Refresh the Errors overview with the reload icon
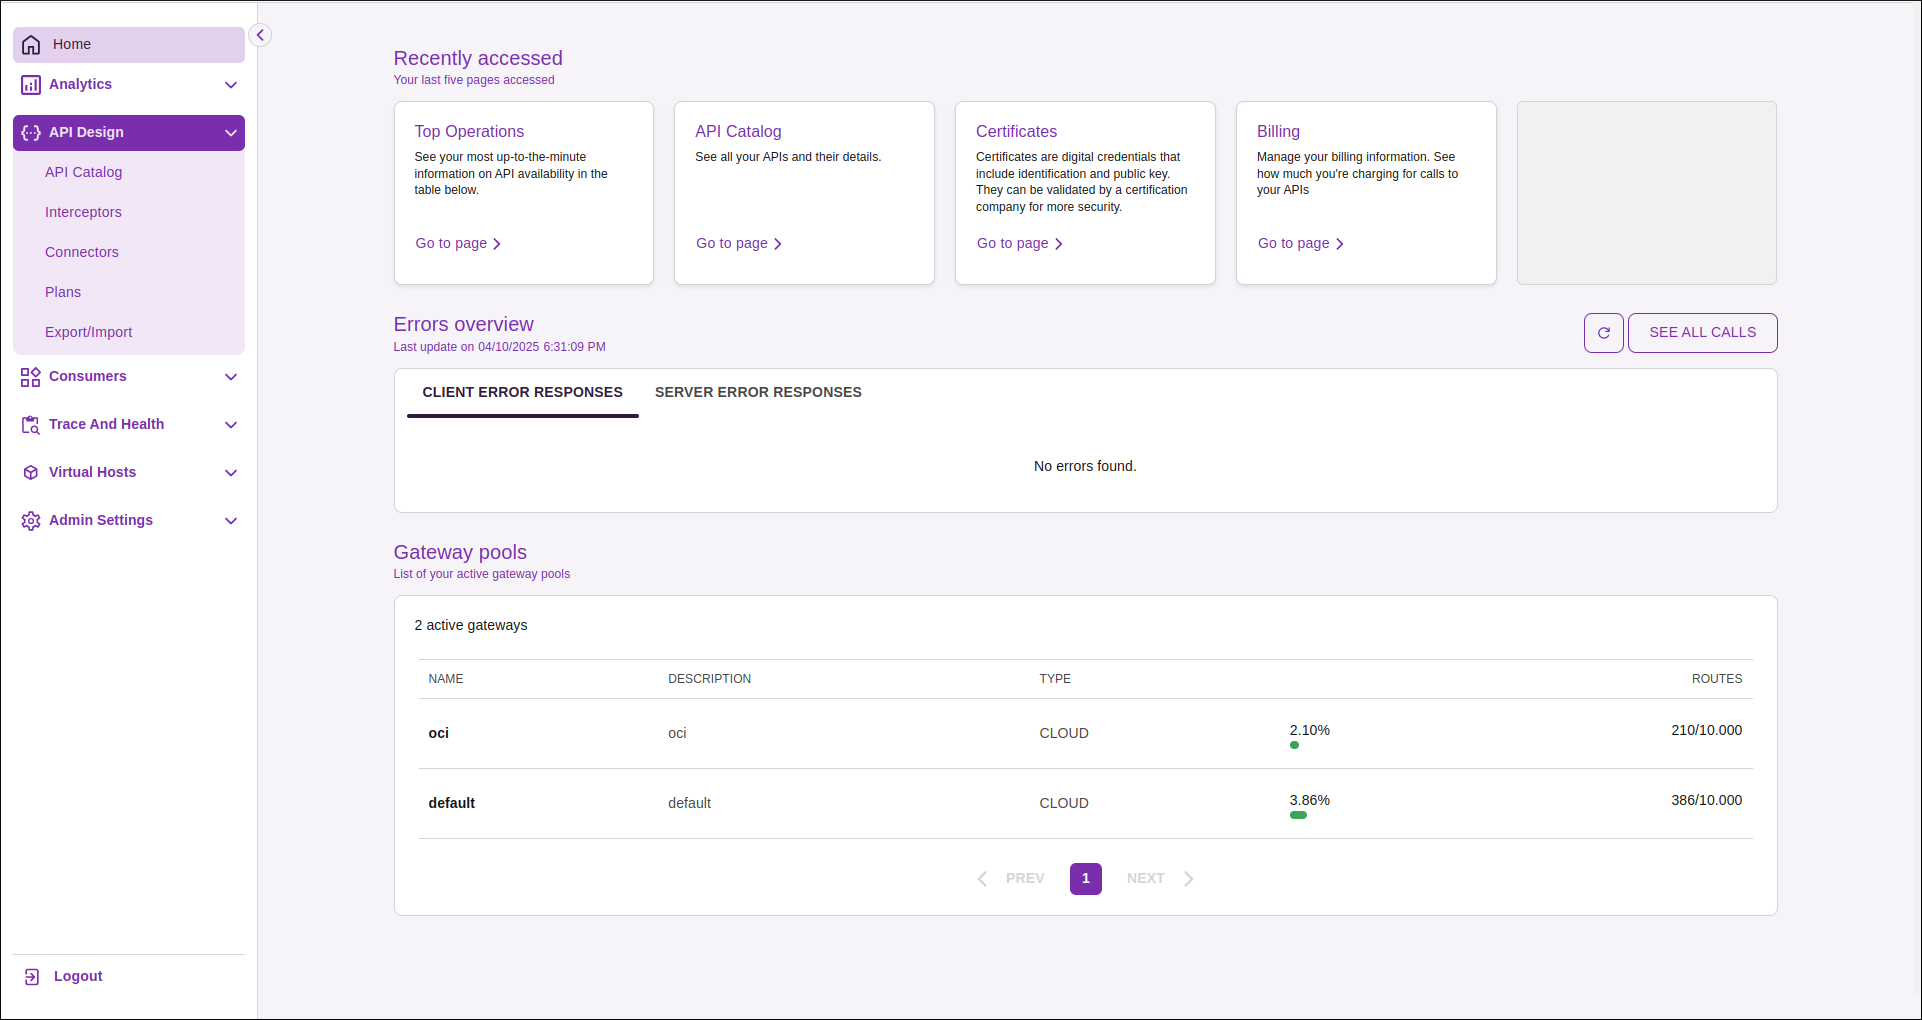The height and width of the screenshot is (1020, 1922). point(1604,332)
